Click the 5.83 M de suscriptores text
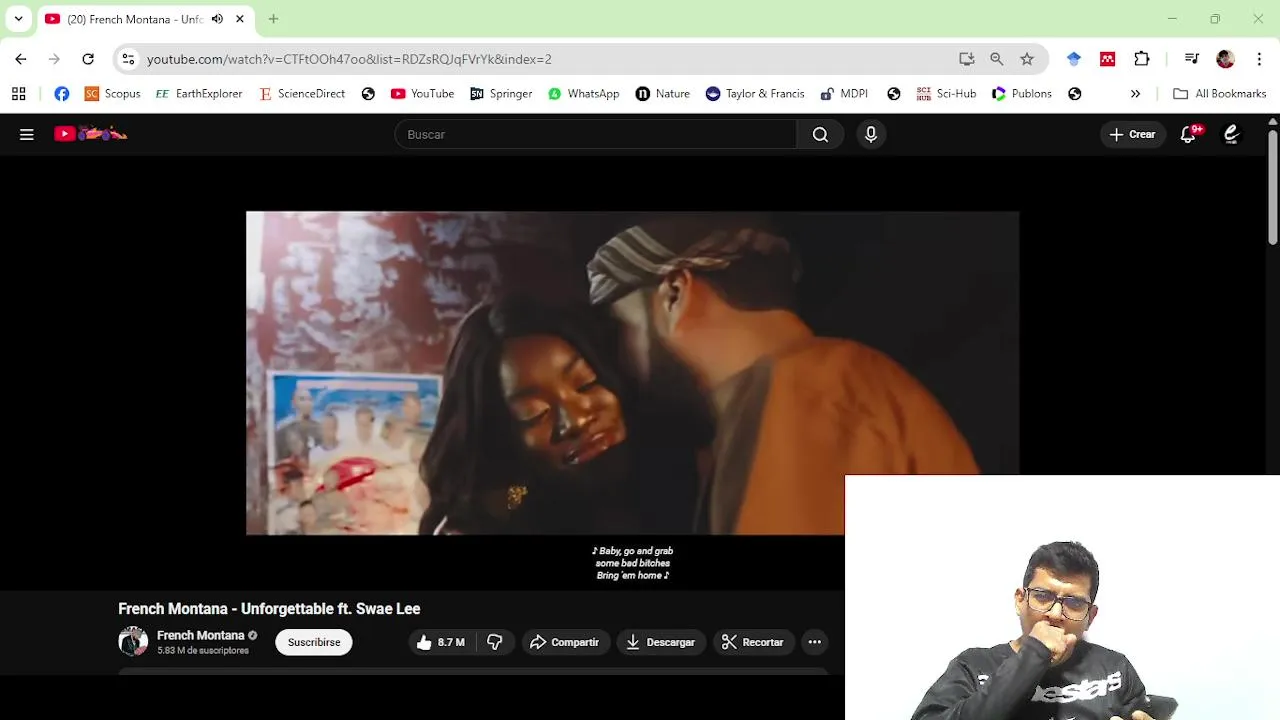1280x720 pixels. [x=203, y=650]
